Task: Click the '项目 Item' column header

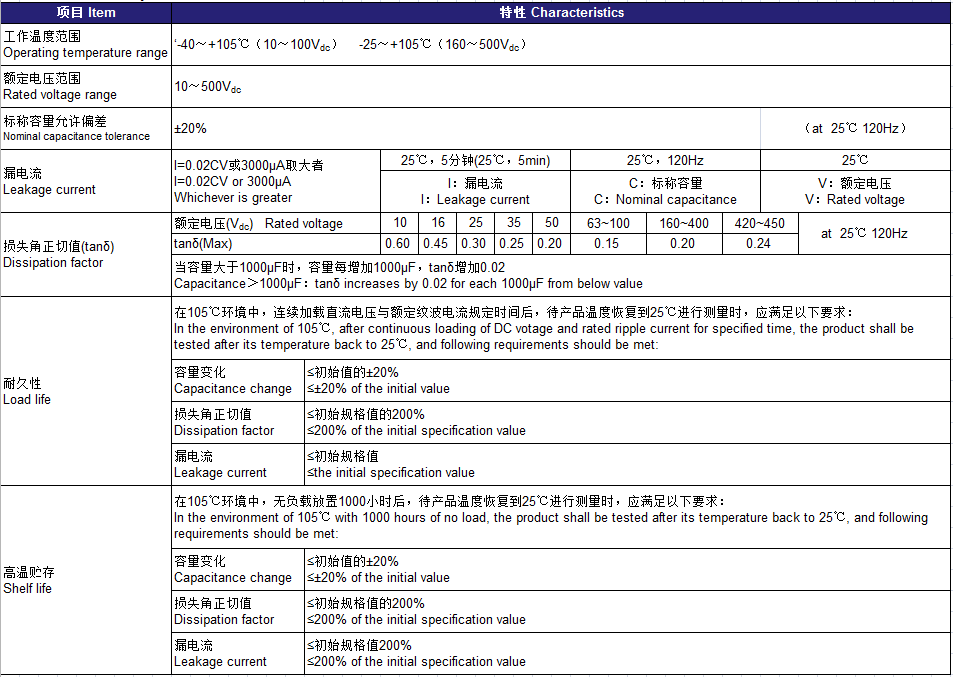Action: pos(85,13)
